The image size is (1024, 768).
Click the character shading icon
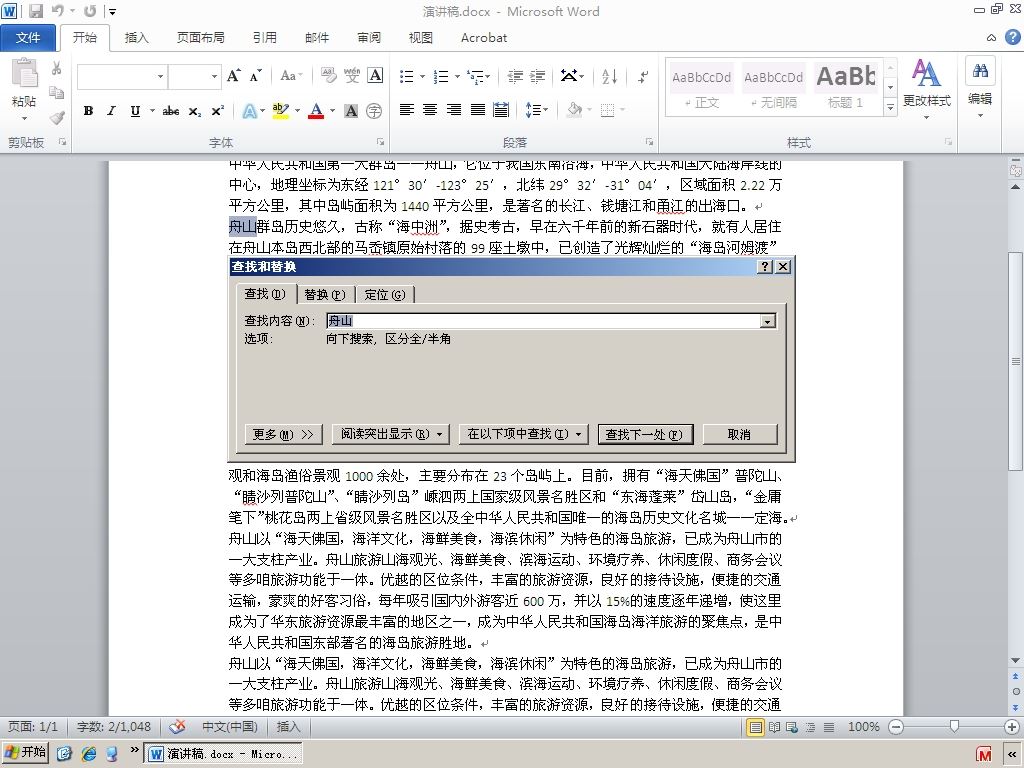[x=351, y=111]
